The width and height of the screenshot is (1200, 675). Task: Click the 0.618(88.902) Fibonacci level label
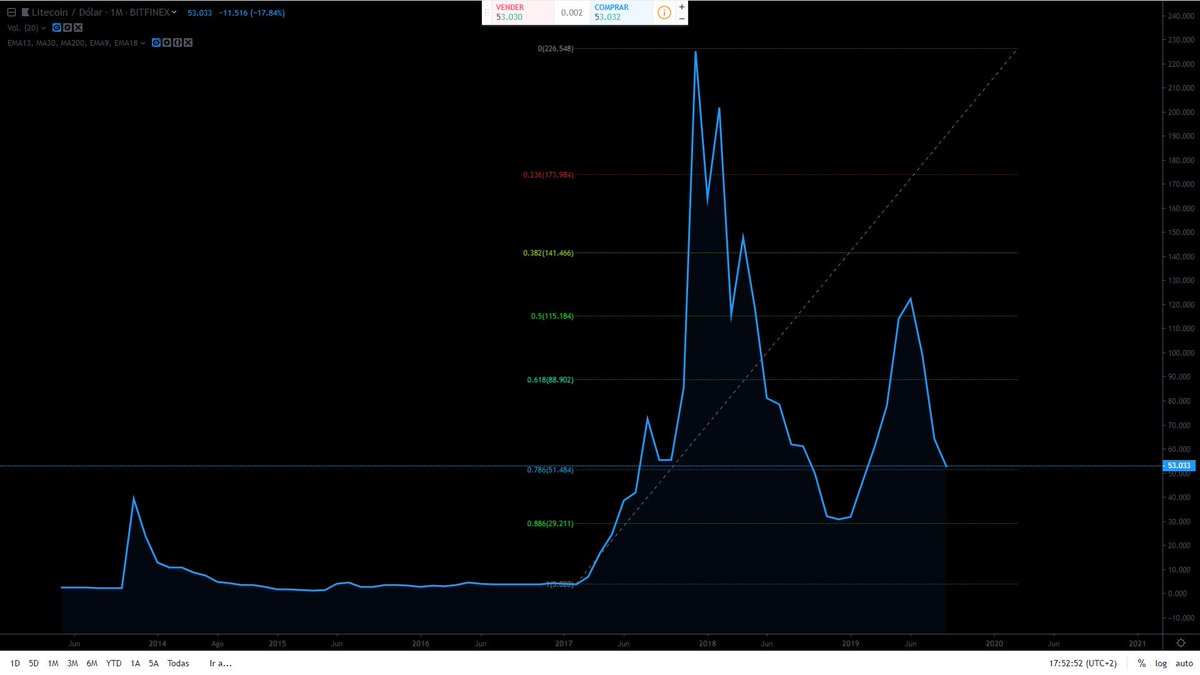(549, 380)
